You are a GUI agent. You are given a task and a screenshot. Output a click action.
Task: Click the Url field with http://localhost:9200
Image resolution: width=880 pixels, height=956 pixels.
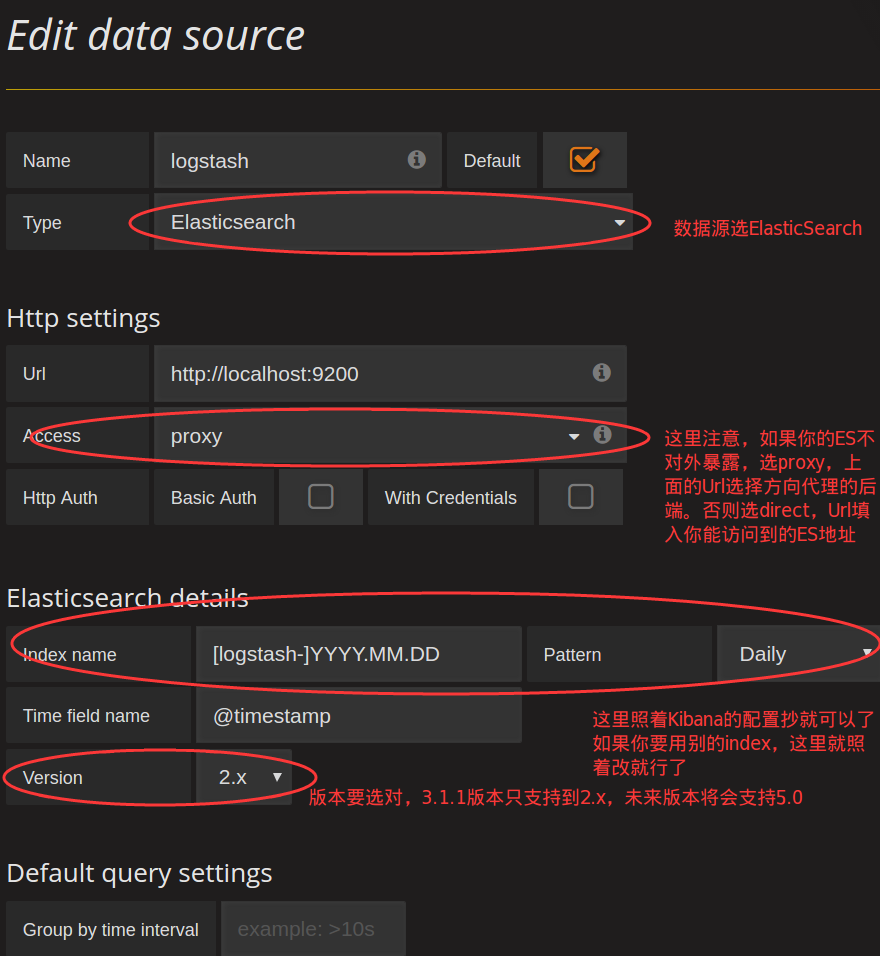click(375, 374)
